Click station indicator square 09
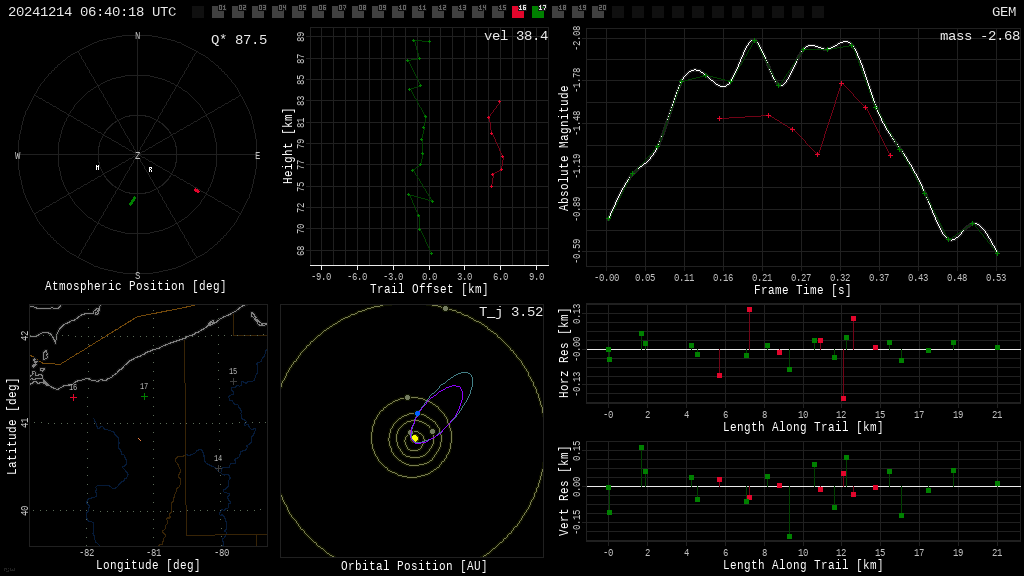1024x576 pixels. pos(378,12)
